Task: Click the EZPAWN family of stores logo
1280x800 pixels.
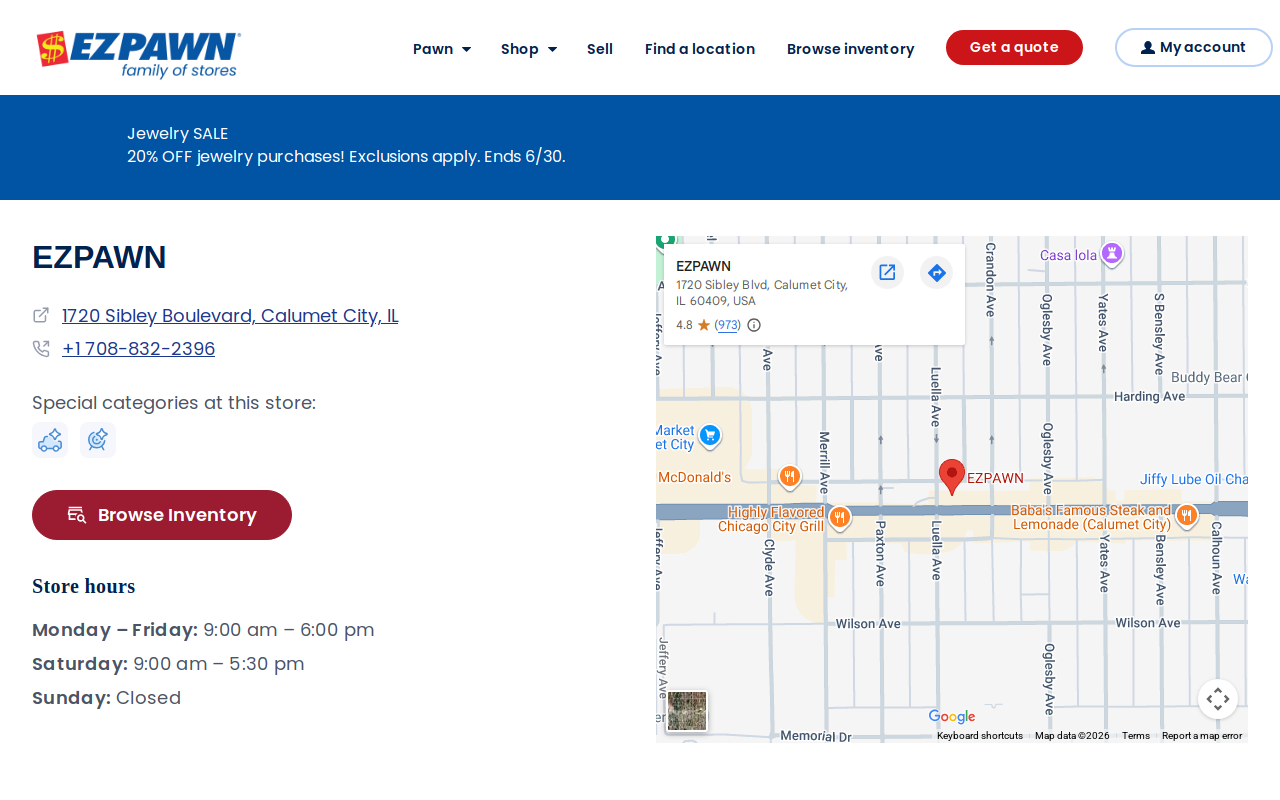Action: click(x=139, y=54)
